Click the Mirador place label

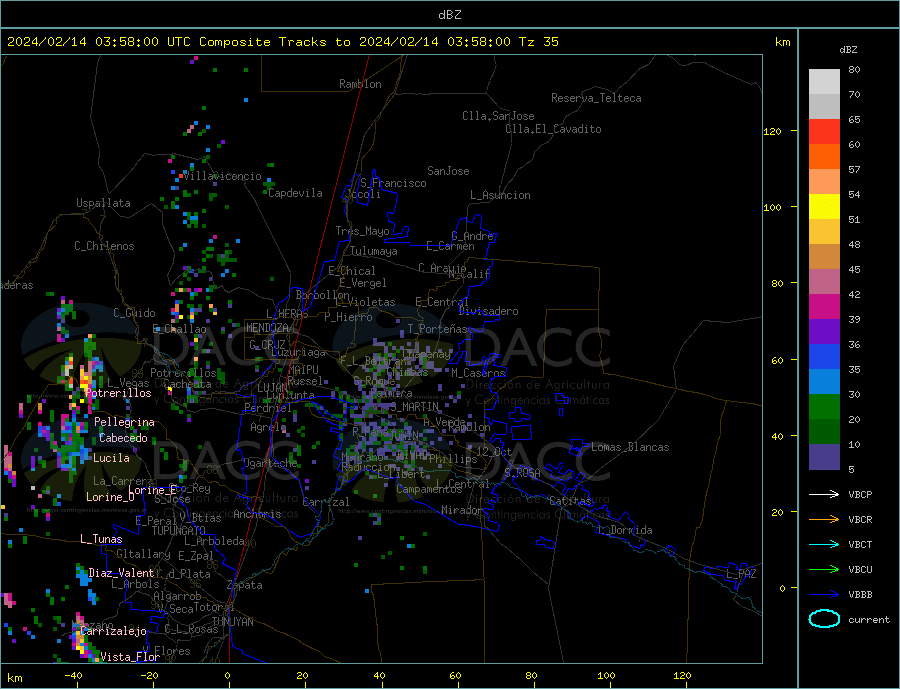[x=462, y=510]
